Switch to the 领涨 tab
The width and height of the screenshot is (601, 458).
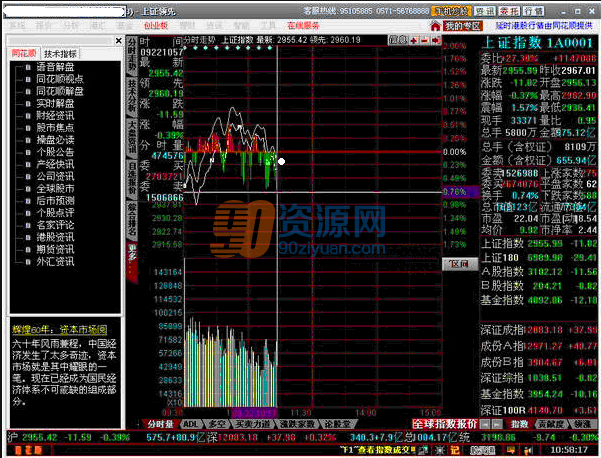(x=582, y=424)
